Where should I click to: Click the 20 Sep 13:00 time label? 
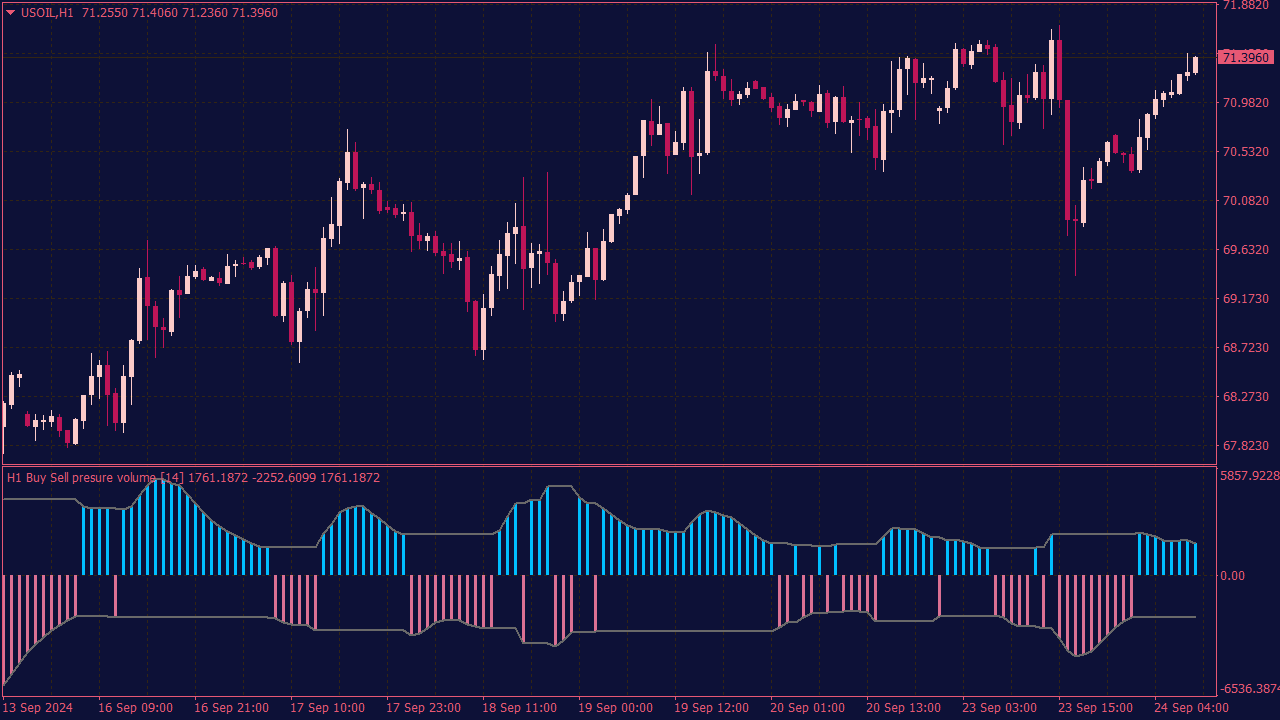903,708
